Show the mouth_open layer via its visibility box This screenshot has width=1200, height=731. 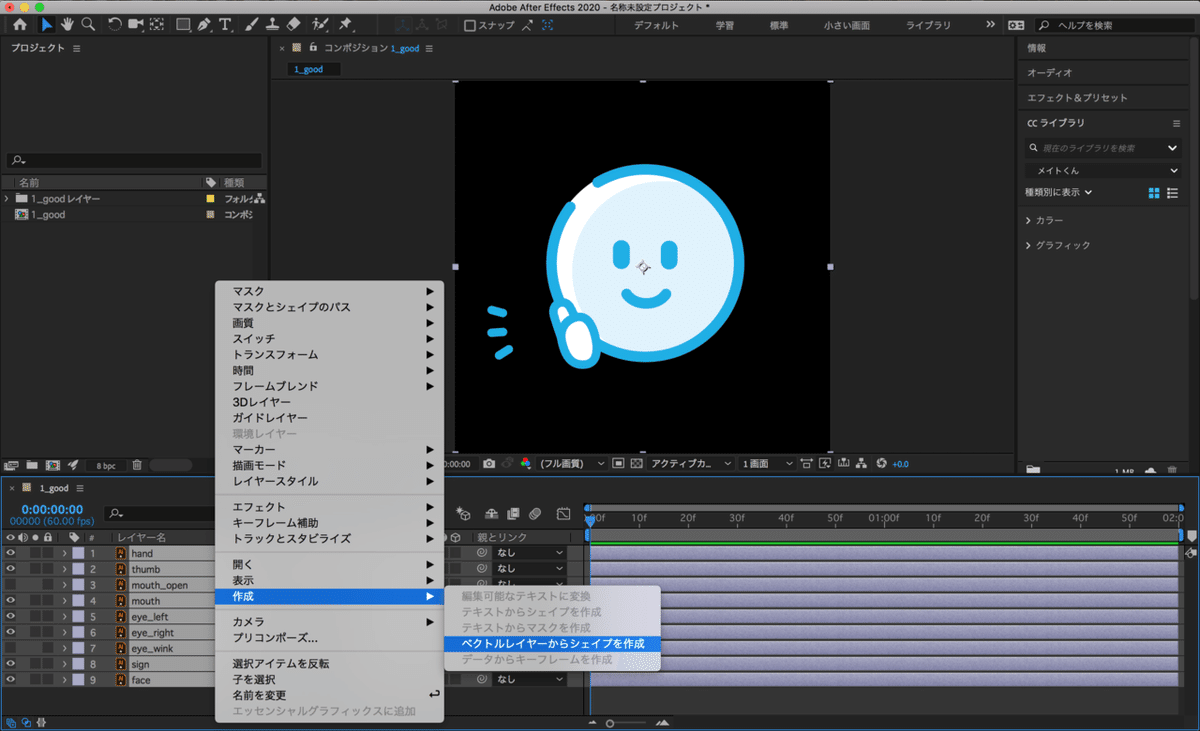pos(11,585)
